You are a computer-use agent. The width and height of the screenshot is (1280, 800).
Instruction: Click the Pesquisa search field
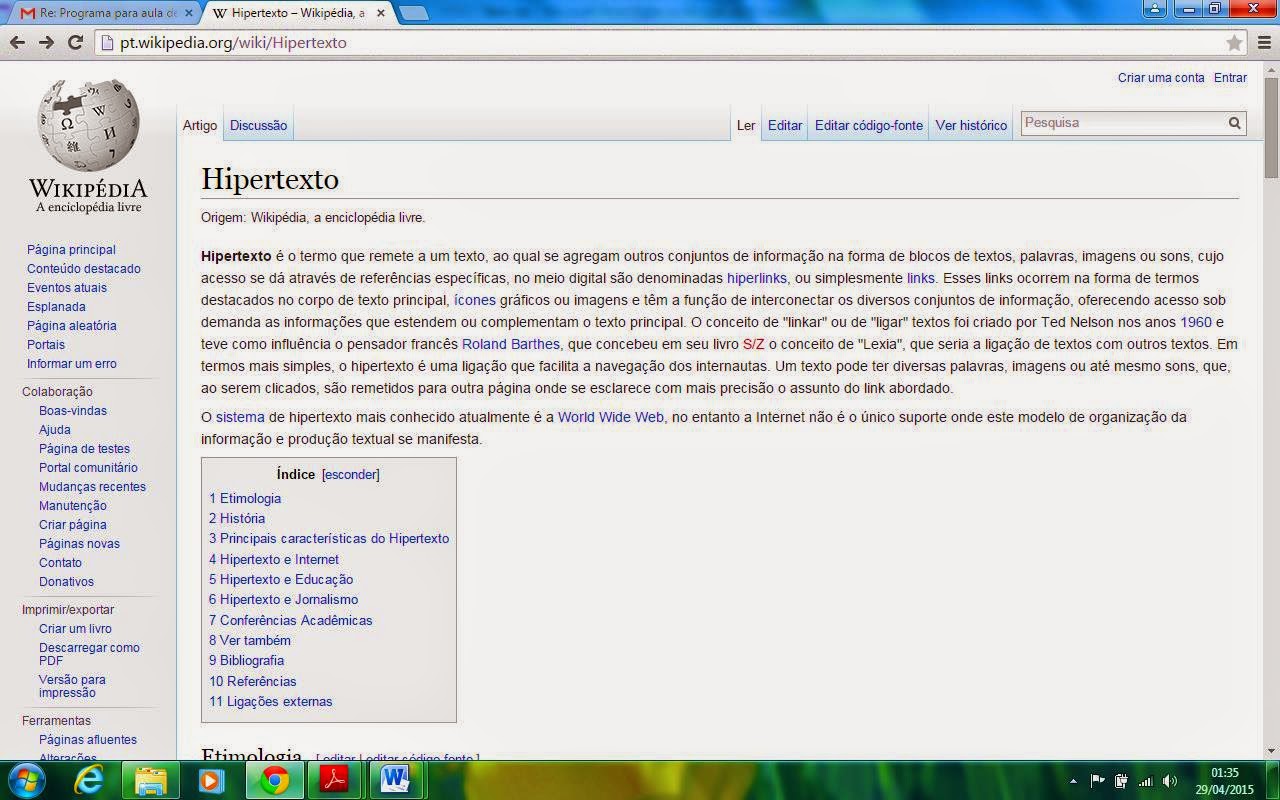1122,123
